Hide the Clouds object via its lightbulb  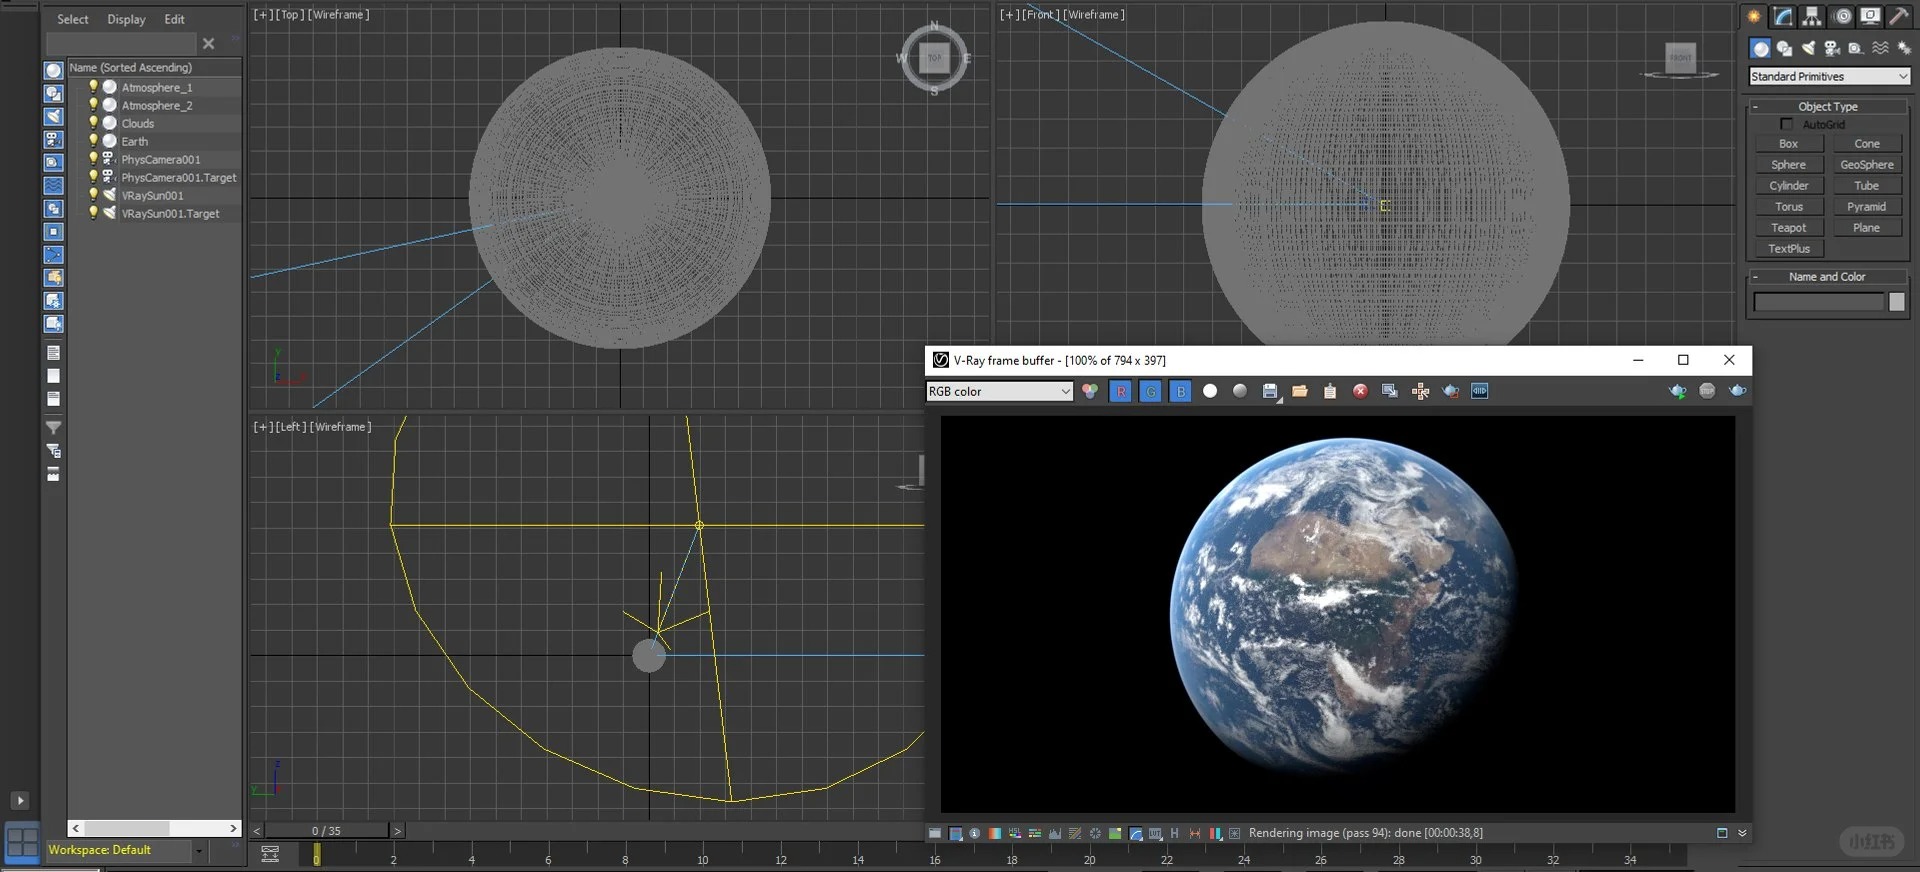pos(93,123)
